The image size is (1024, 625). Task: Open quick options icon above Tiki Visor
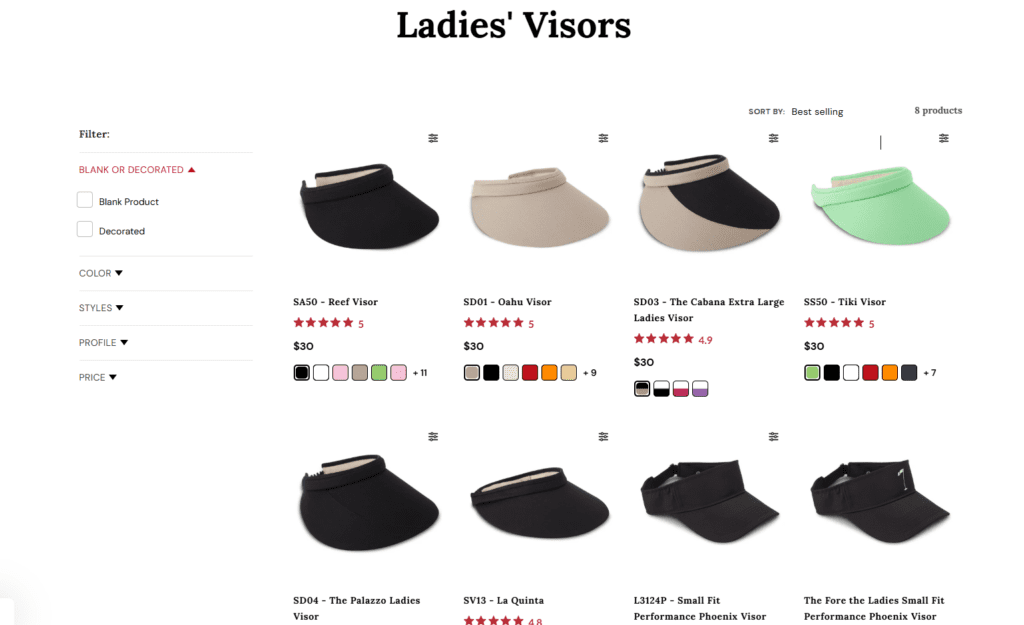pyautogui.click(x=944, y=138)
